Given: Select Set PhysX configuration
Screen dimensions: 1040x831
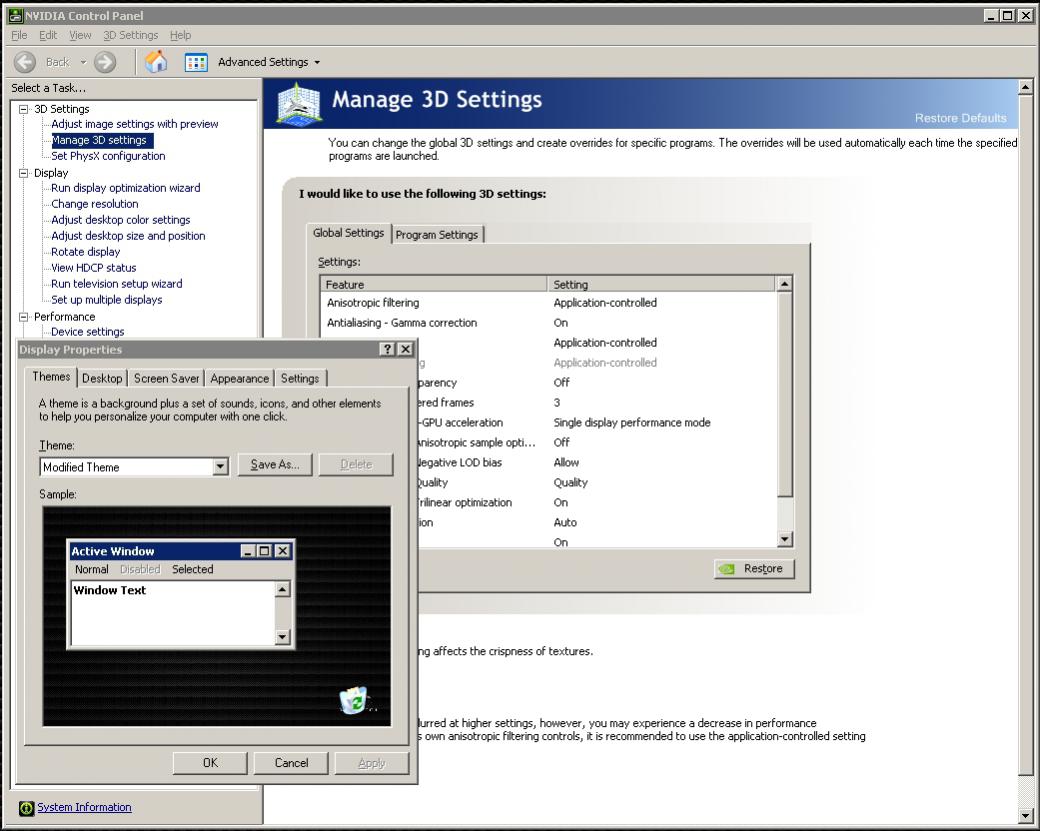Looking at the screenshot, I should coord(108,156).
